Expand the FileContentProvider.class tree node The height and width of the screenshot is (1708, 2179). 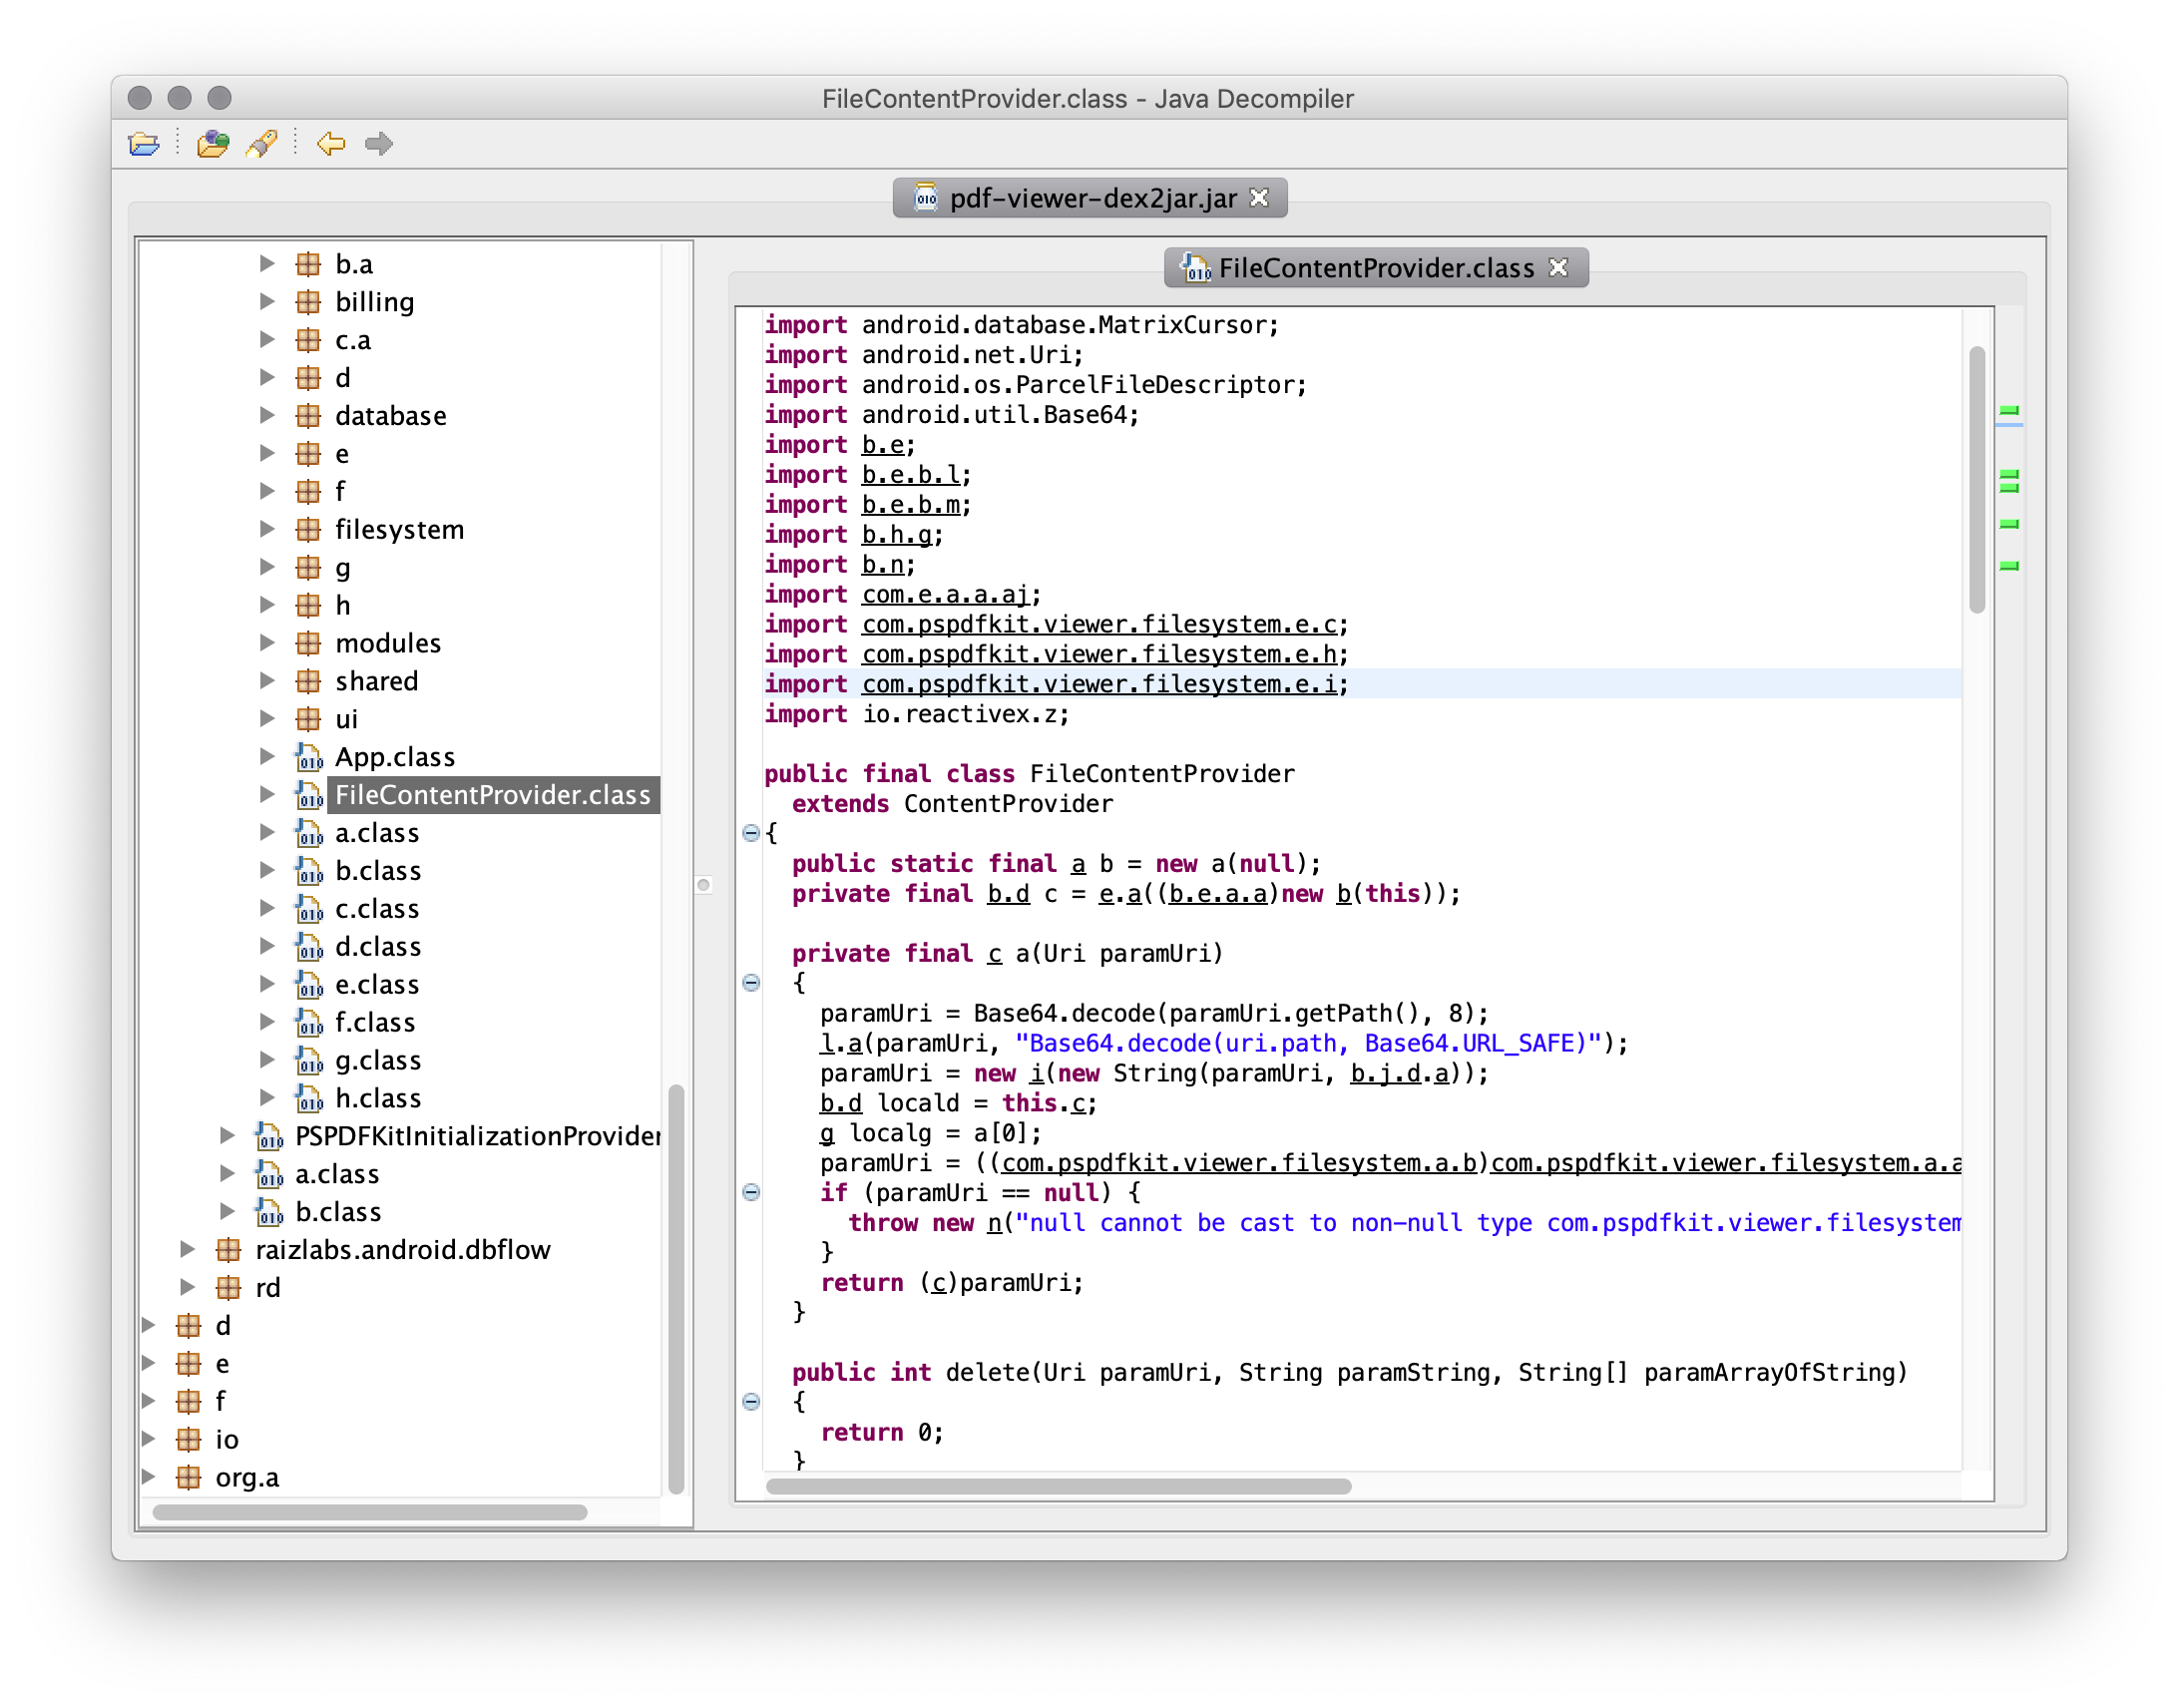pyautogui.click(x=267, y=795)
